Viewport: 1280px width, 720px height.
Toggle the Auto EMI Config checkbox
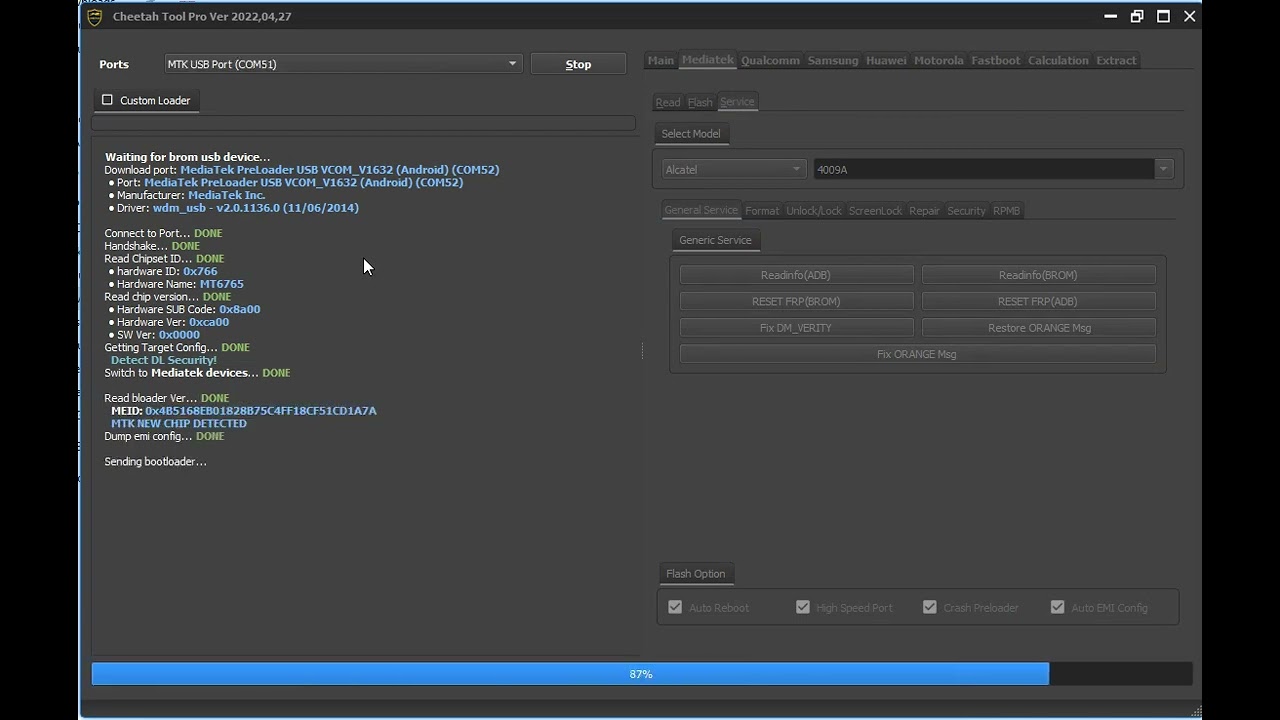coord(1058,607)
